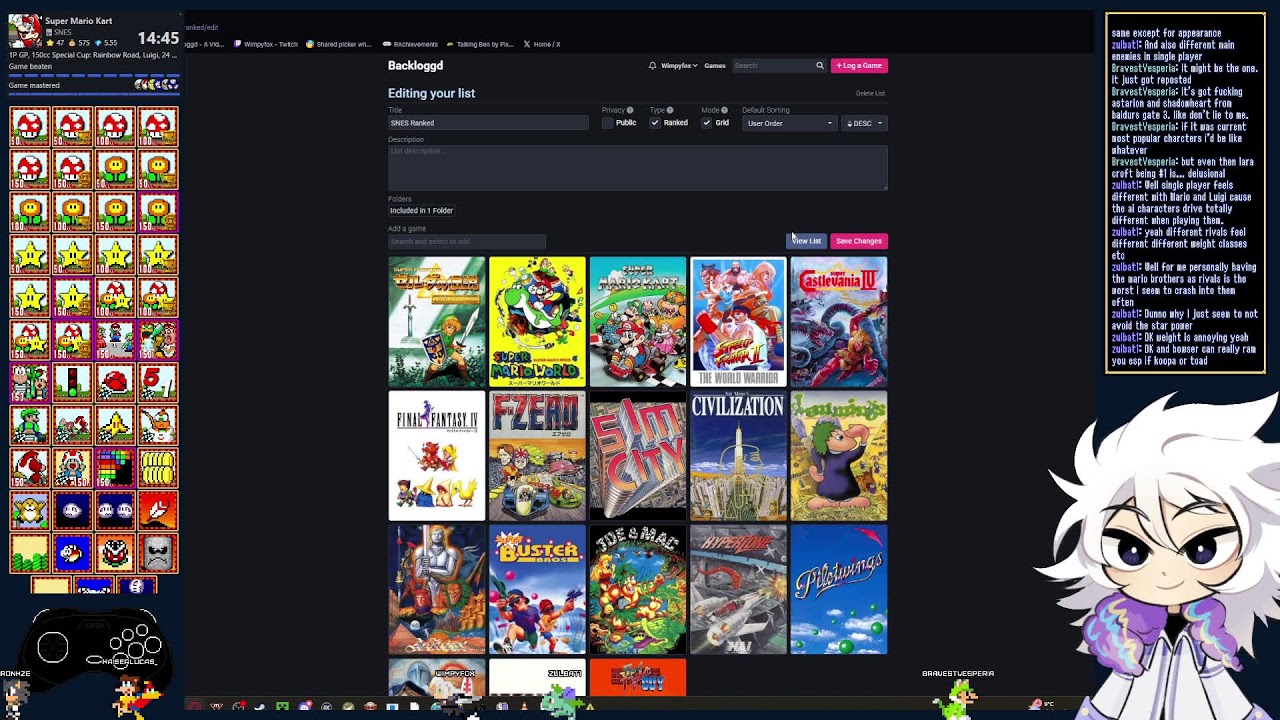The width and height of the screenshot is (1280, 720).
Task: Click the Delete List link
Action: tap(870, 93)
